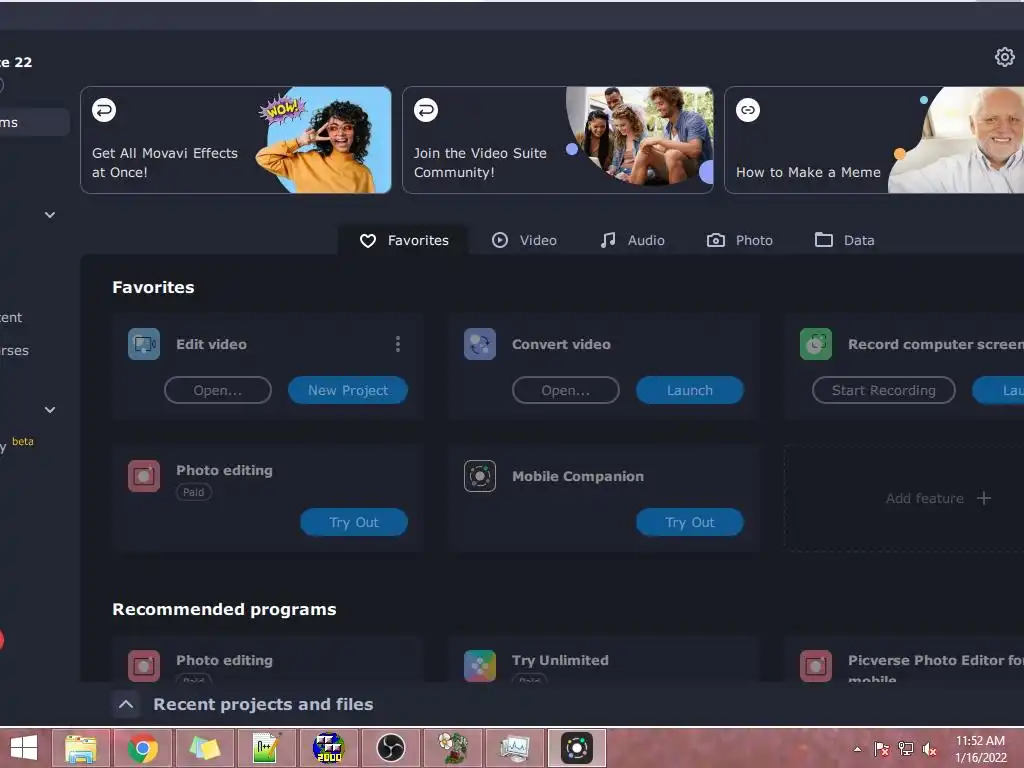
Task: Click the Try Unlimited colorful icon
Action: click(x=480, y=665)
